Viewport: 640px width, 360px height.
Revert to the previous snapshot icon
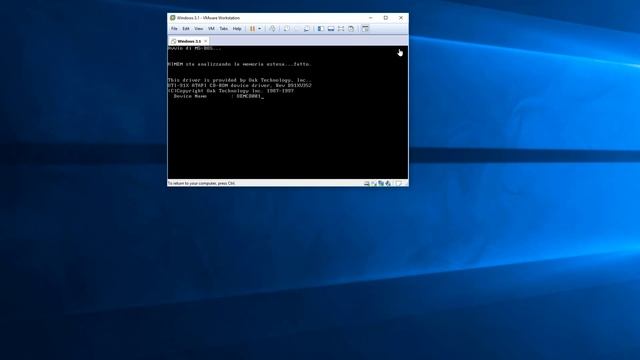(297, 29)
